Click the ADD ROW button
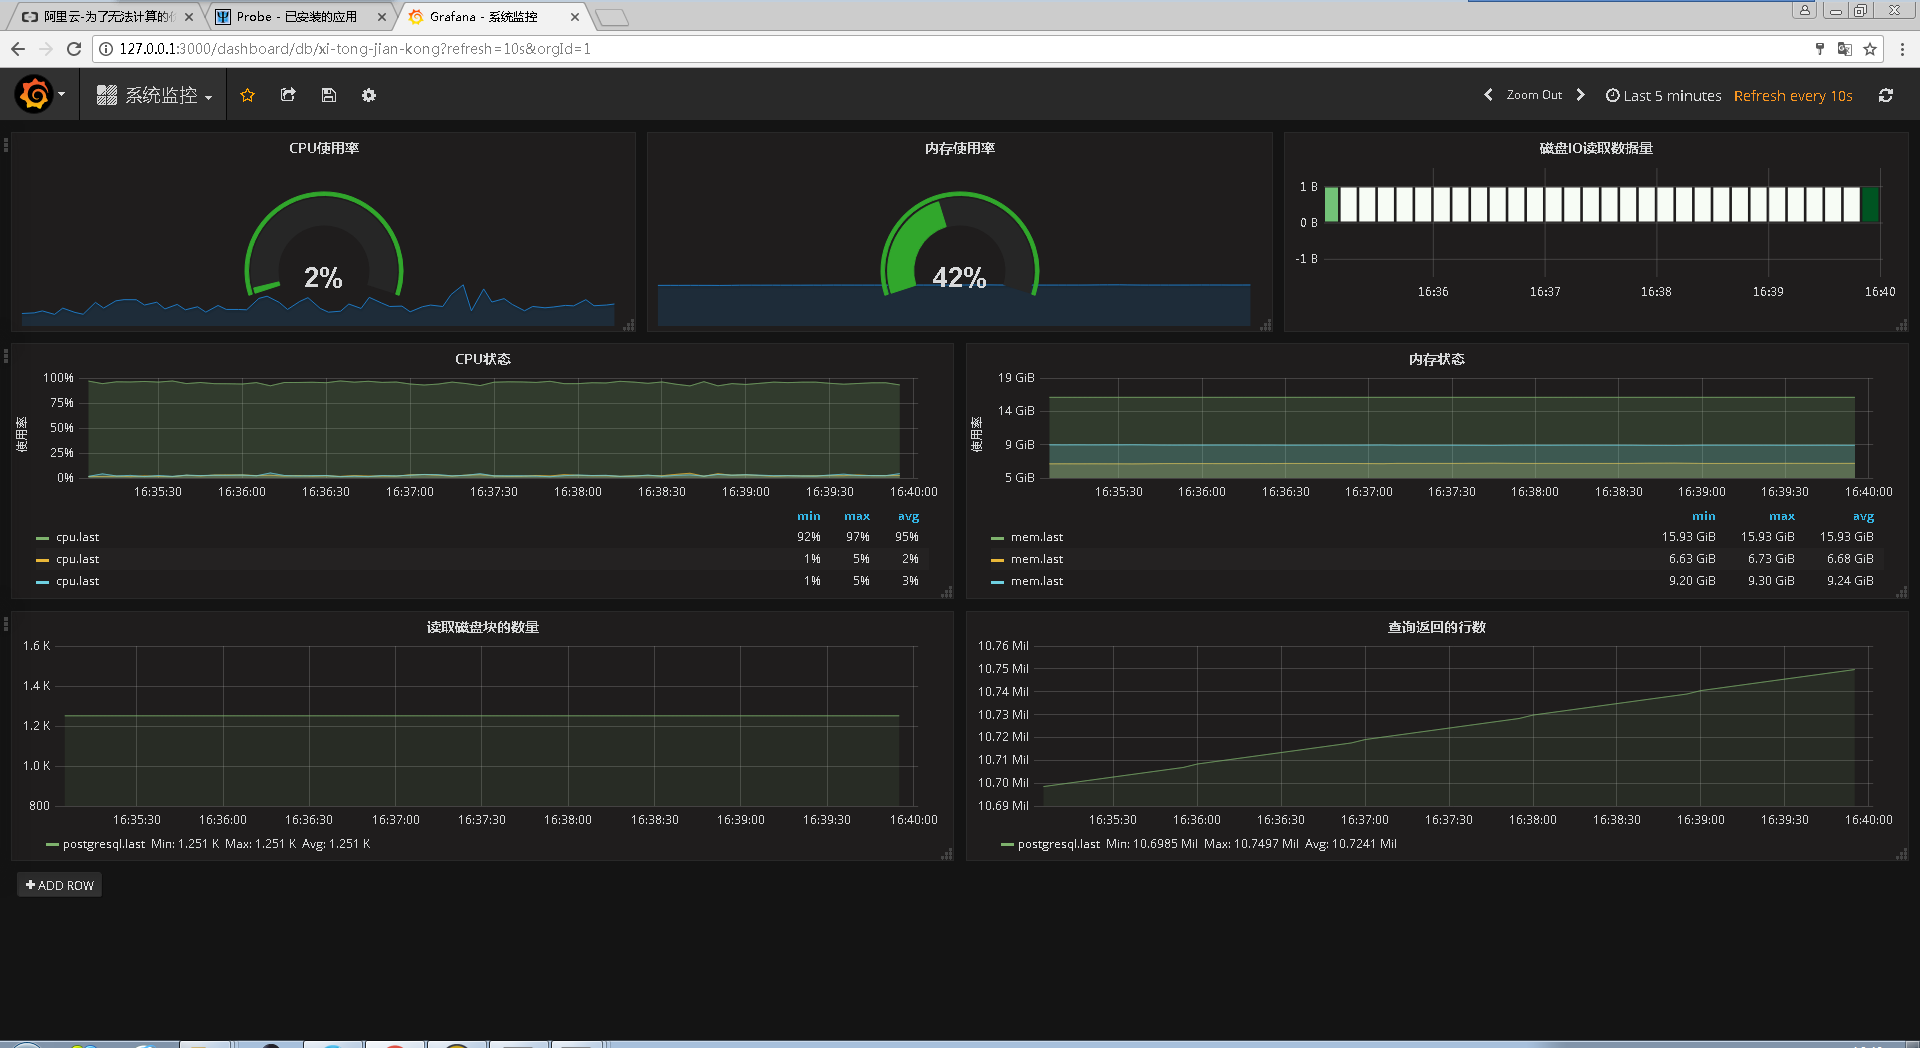1920x1048 pixels. pyautogui.click(x=59, y=884)
